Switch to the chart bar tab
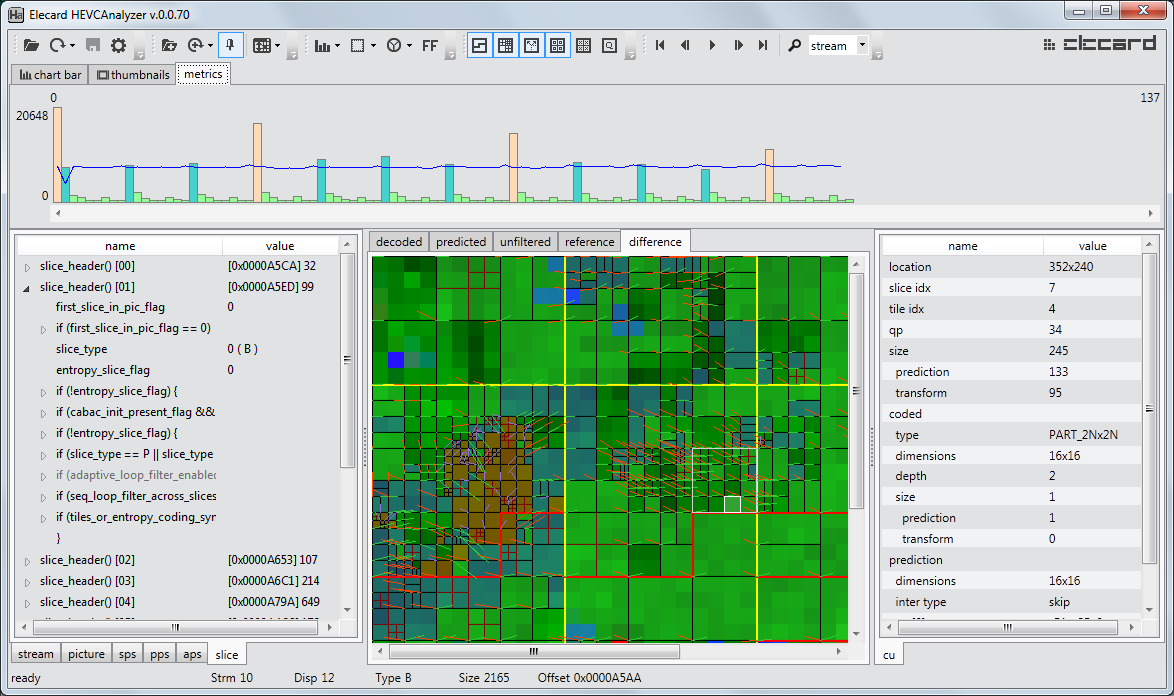Screen dimensions: 1174x696 (50, 75)
